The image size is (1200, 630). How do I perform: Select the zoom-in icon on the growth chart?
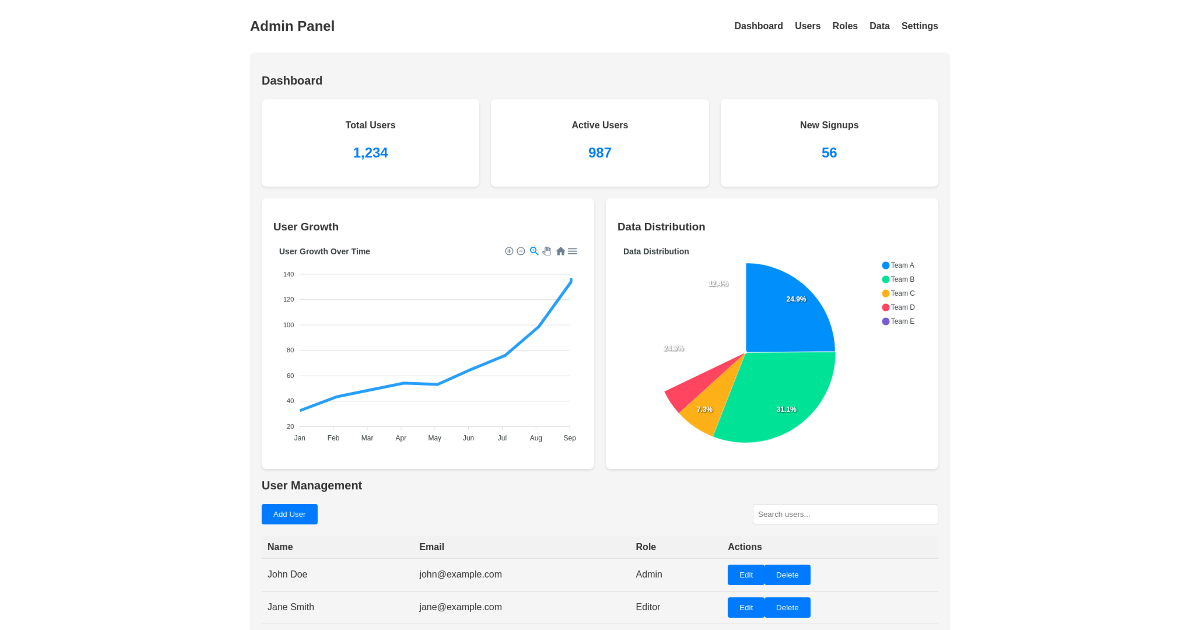pos(509,251)
